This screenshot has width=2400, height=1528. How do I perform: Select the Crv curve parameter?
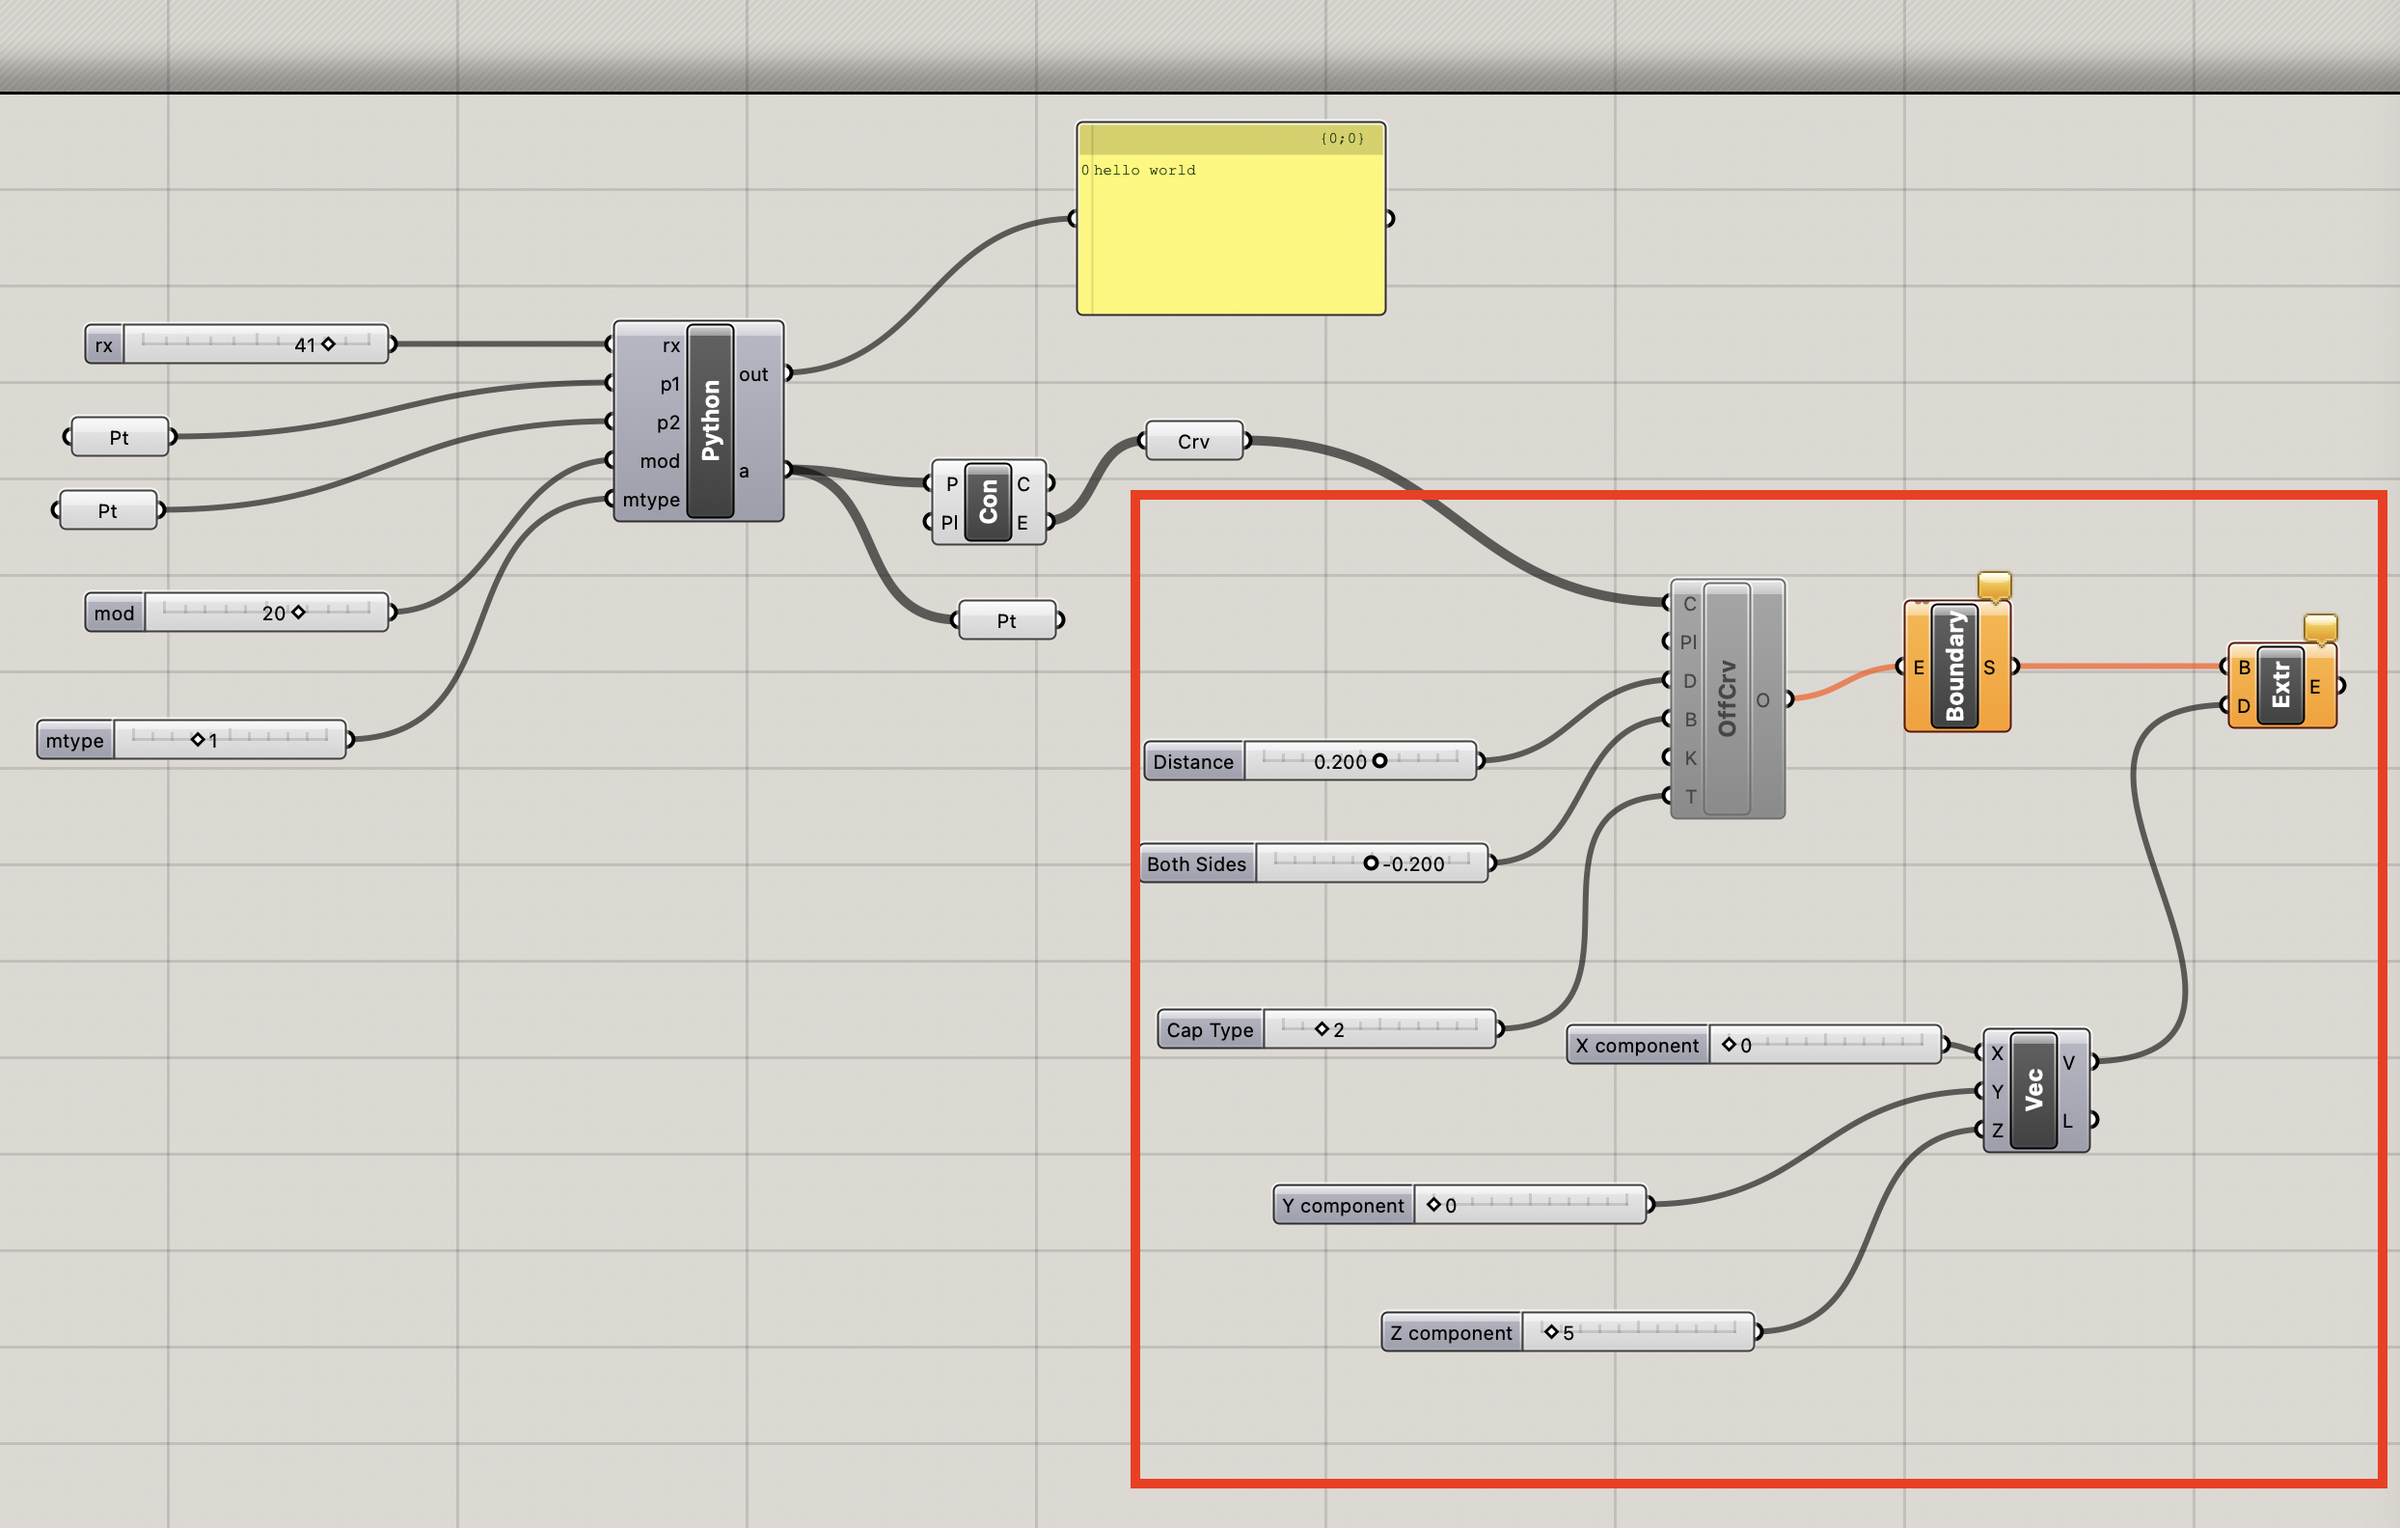(x=1194, y=441)
